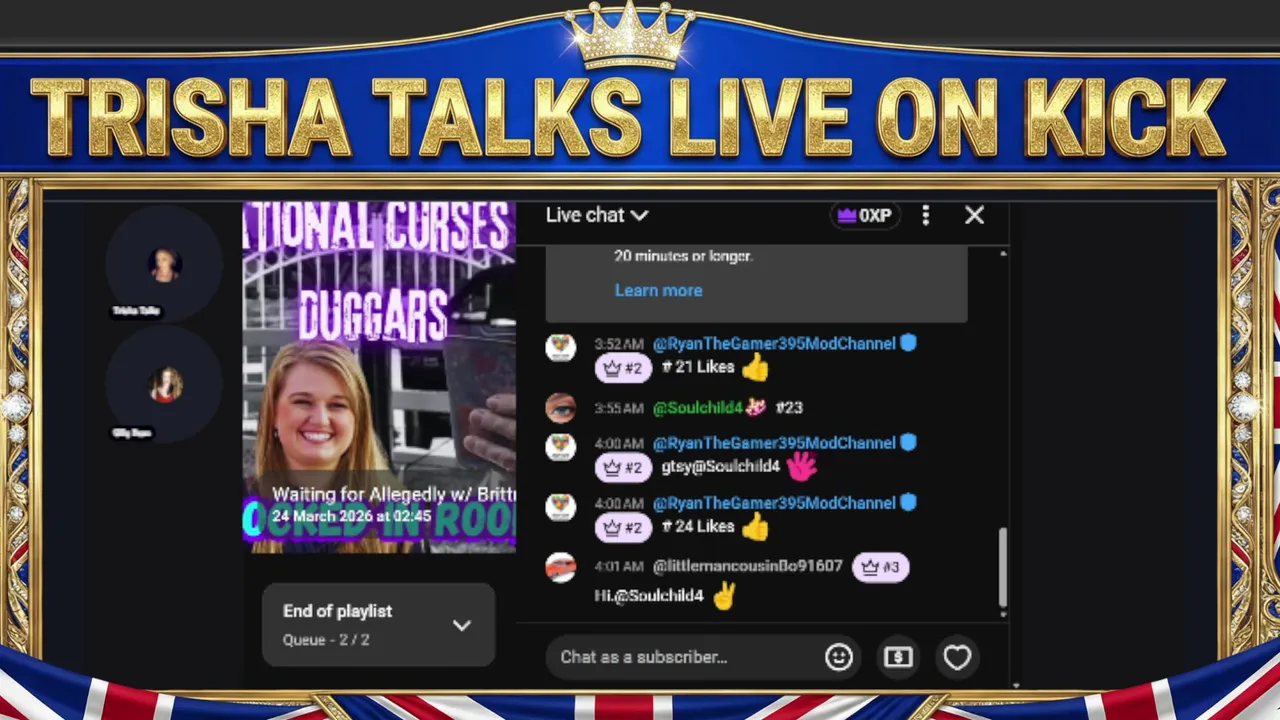Open the Duggars video thumbnail
1280x720 pixels.
pyautogui.click(x=379, y=377)
